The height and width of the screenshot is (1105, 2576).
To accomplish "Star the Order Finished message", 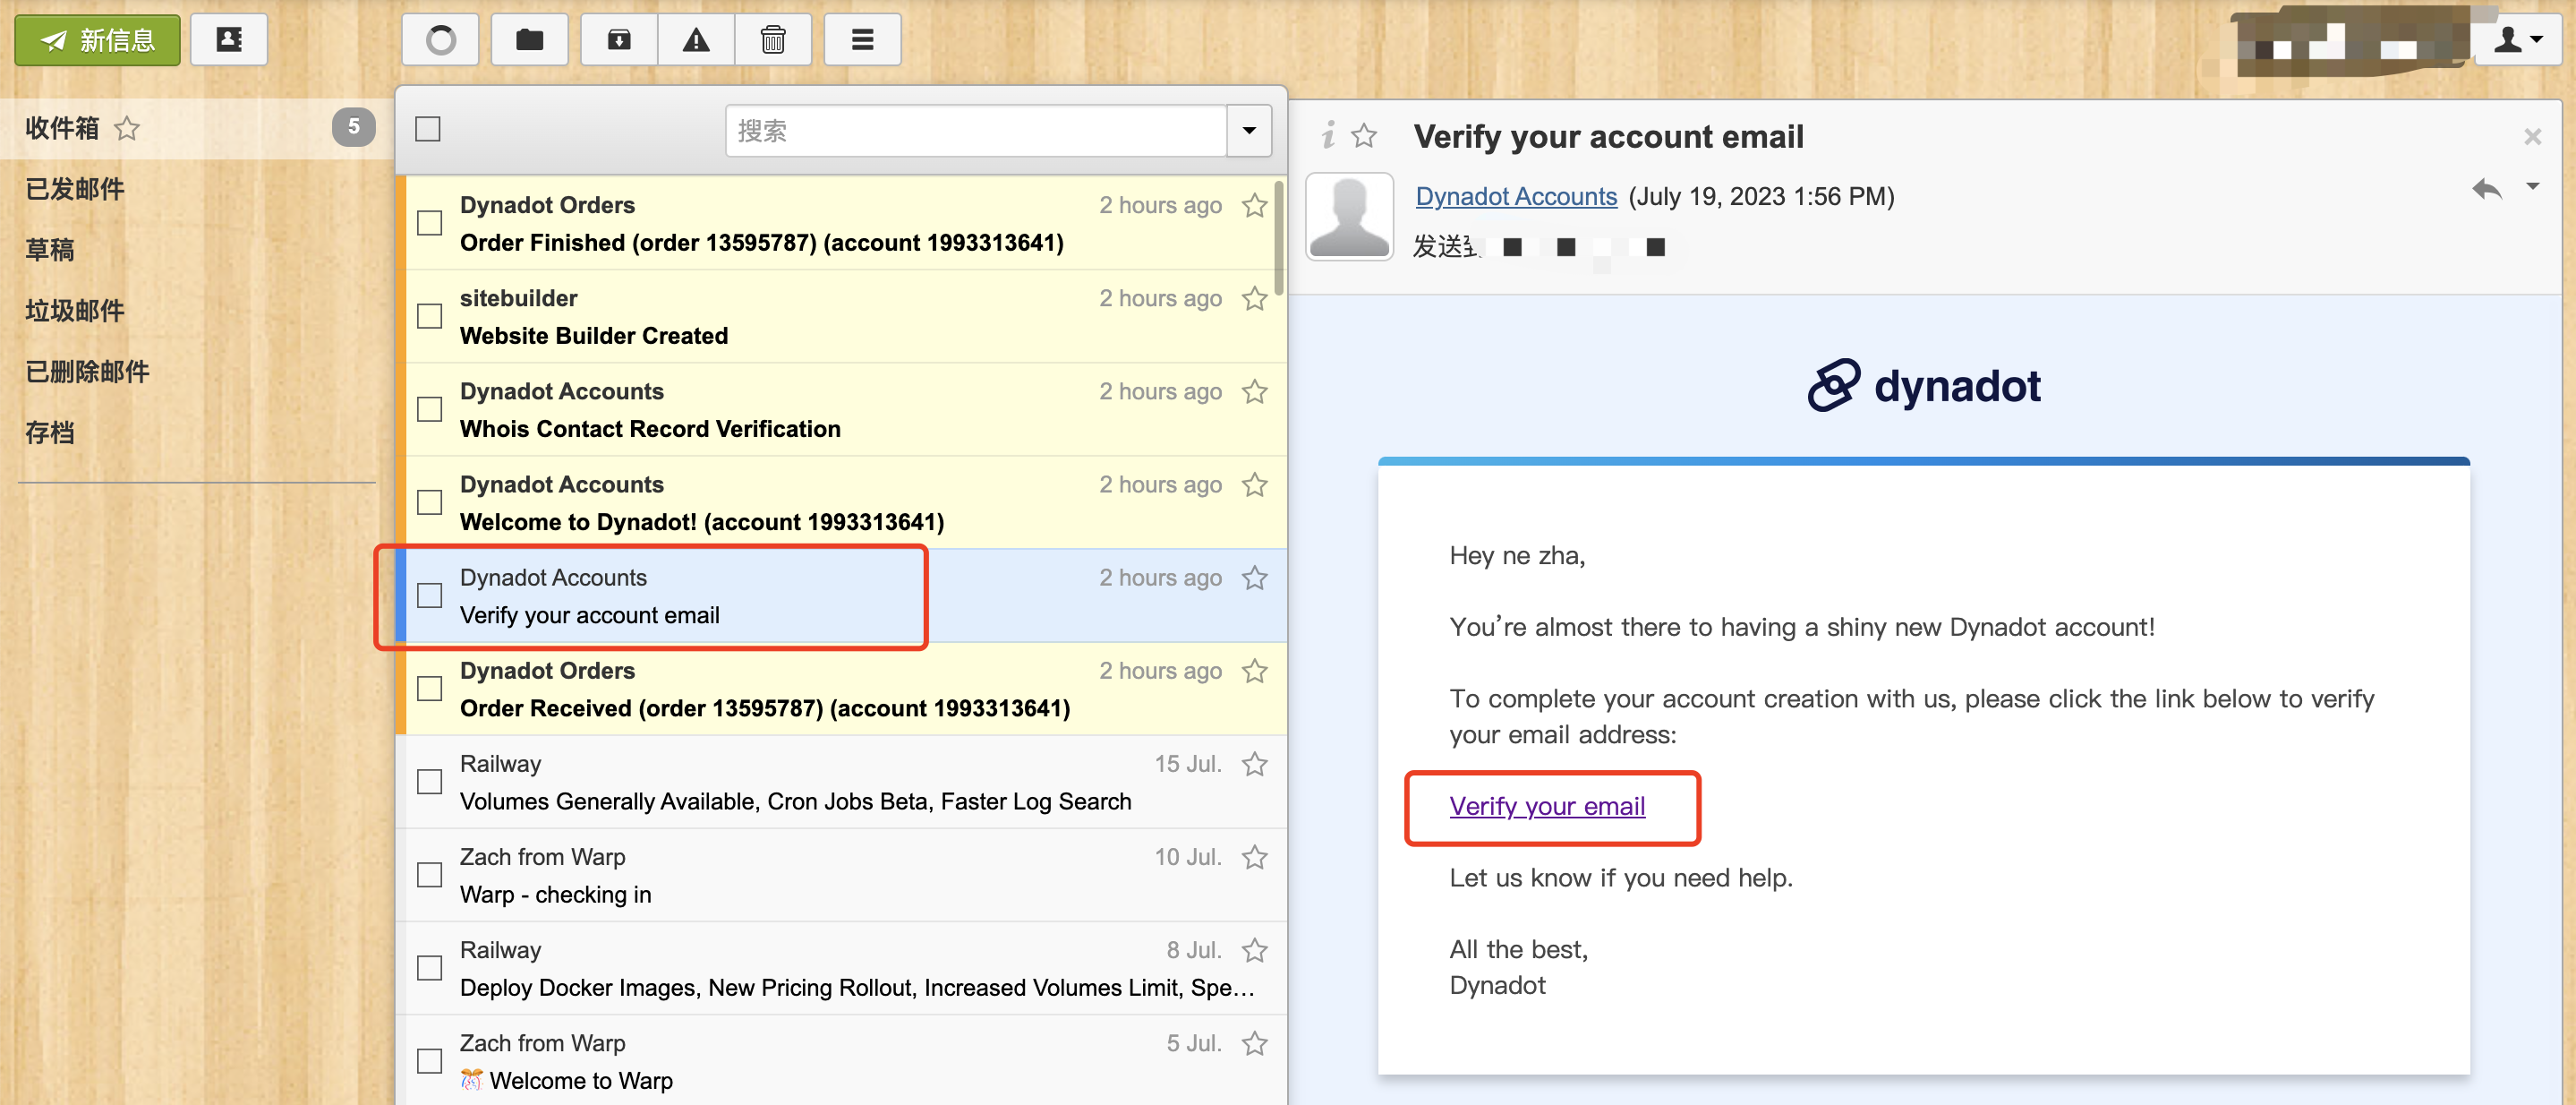I will (x=1255, y=205).
